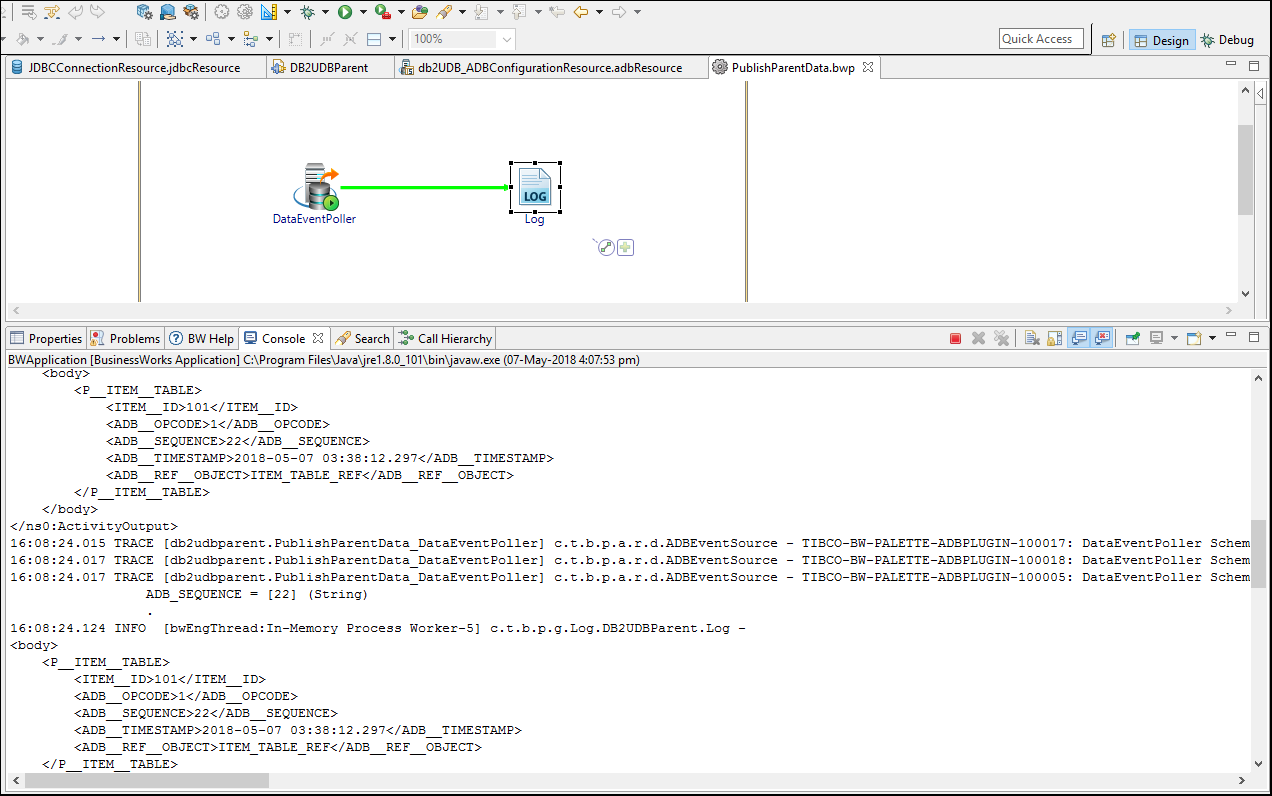
Task: Click the open folder icon in toolbar
Action: (420, 12)
